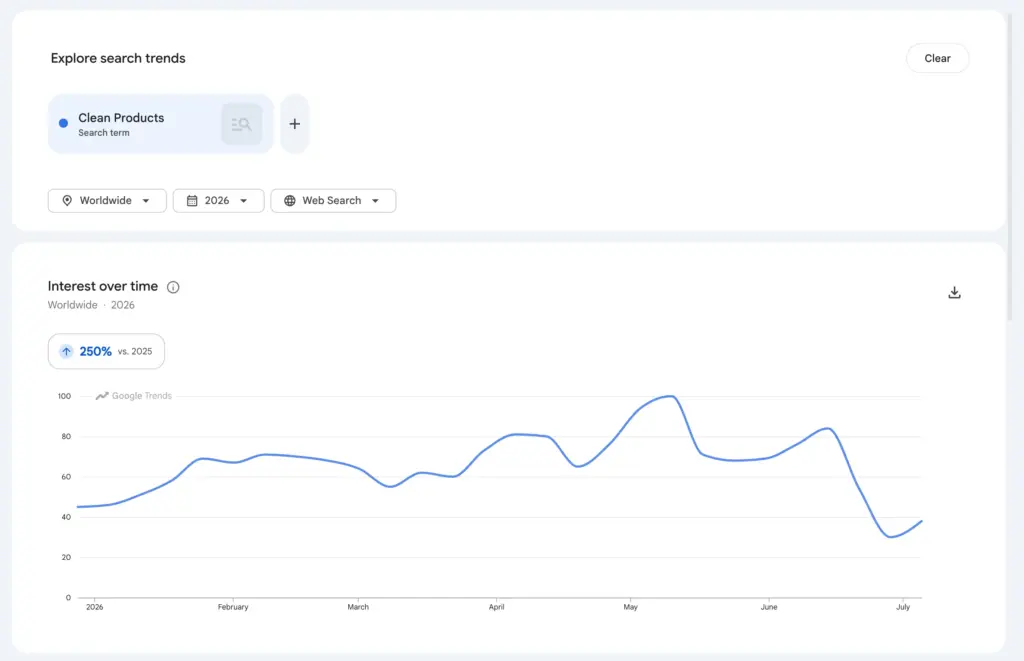
Task: Click the search-details icon in Clean Products chip
Action: point(242,124)
